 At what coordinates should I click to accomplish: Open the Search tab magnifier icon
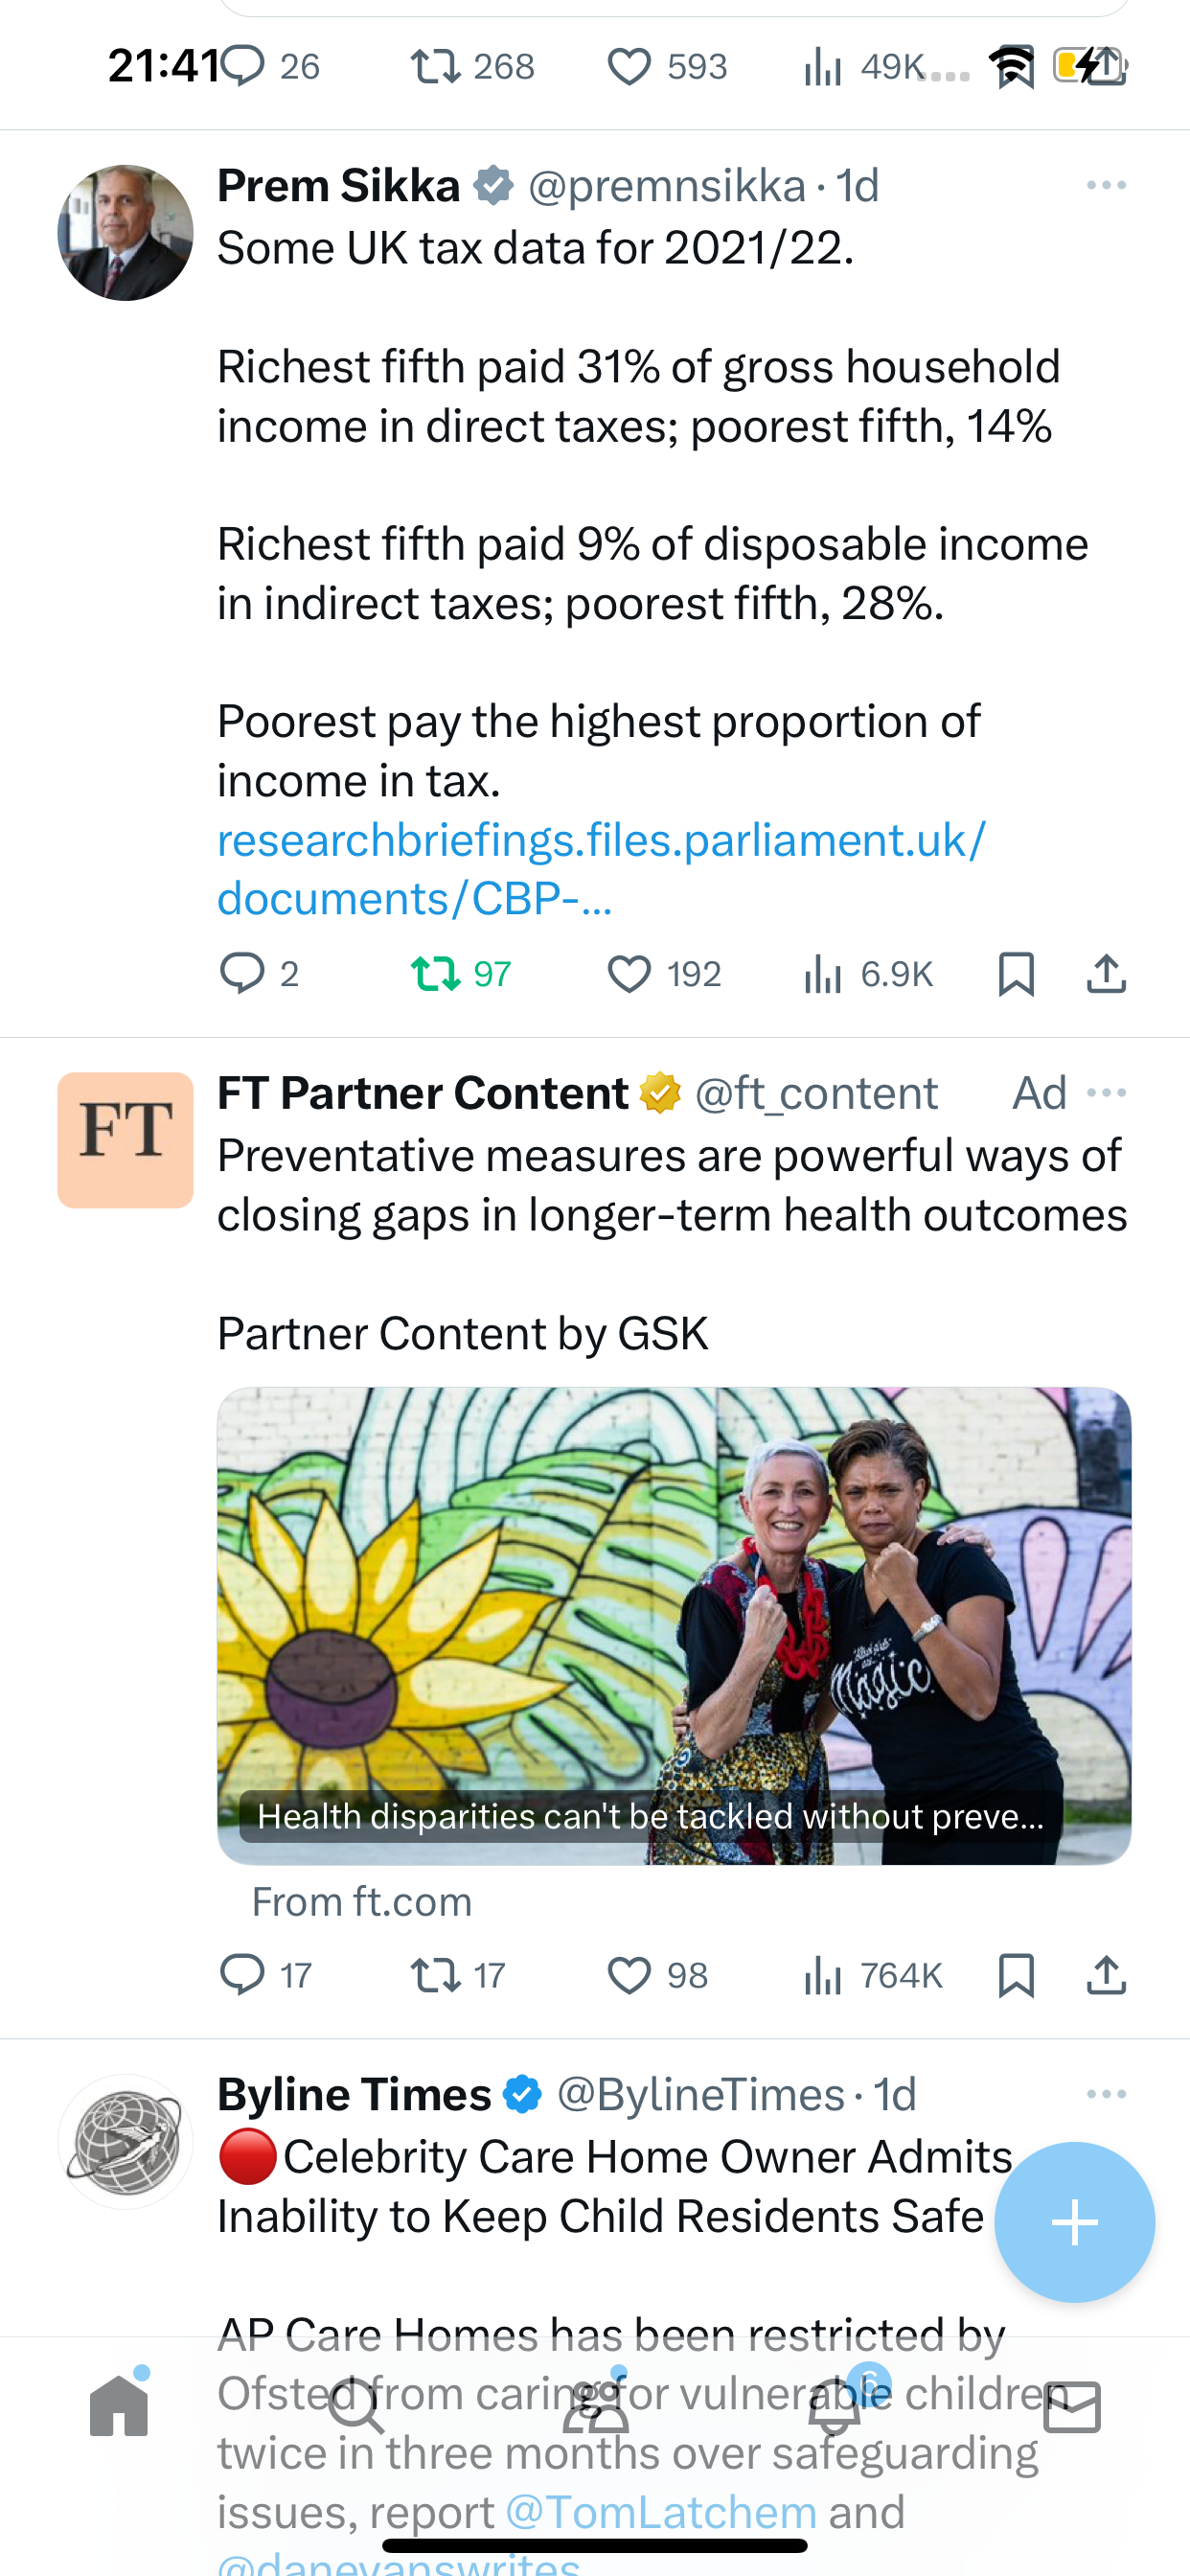pos(356,2406)
